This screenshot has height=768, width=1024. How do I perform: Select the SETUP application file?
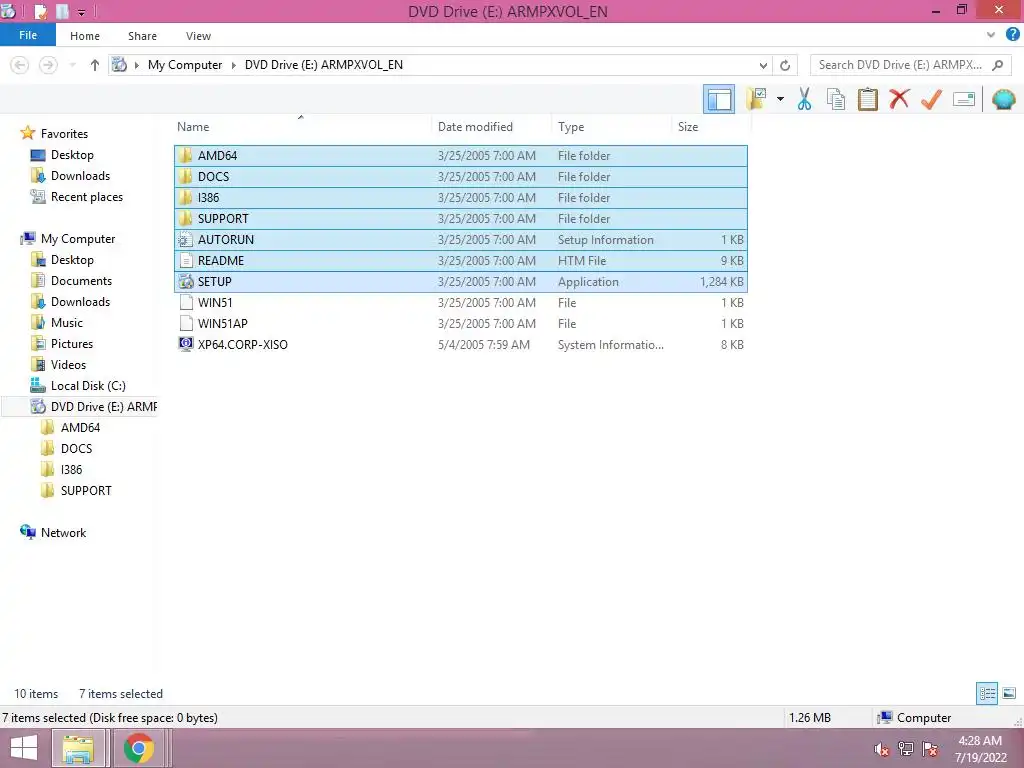[460, 281]
